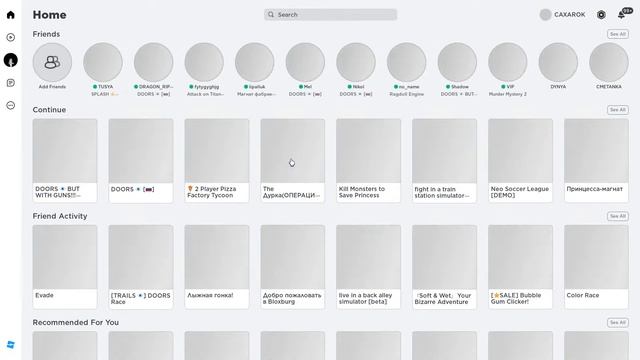Open live in a back alley simulator
The height and width of the screenshot is (360, 640).
pyautogui.click(x=369, y=267)
